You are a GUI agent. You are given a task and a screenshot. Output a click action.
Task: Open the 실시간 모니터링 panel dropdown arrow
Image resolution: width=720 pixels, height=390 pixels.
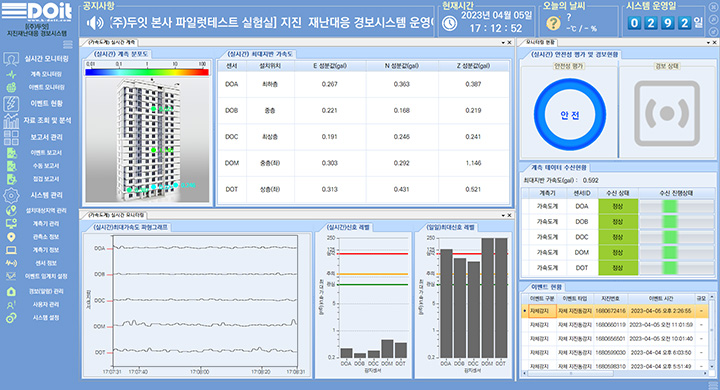point(503,215)
